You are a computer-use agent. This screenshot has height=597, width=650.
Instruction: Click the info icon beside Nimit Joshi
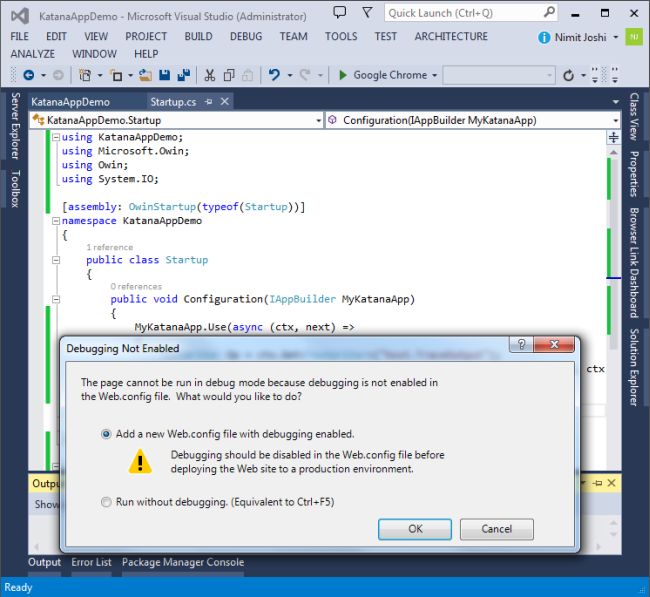(x=544, y=38)
